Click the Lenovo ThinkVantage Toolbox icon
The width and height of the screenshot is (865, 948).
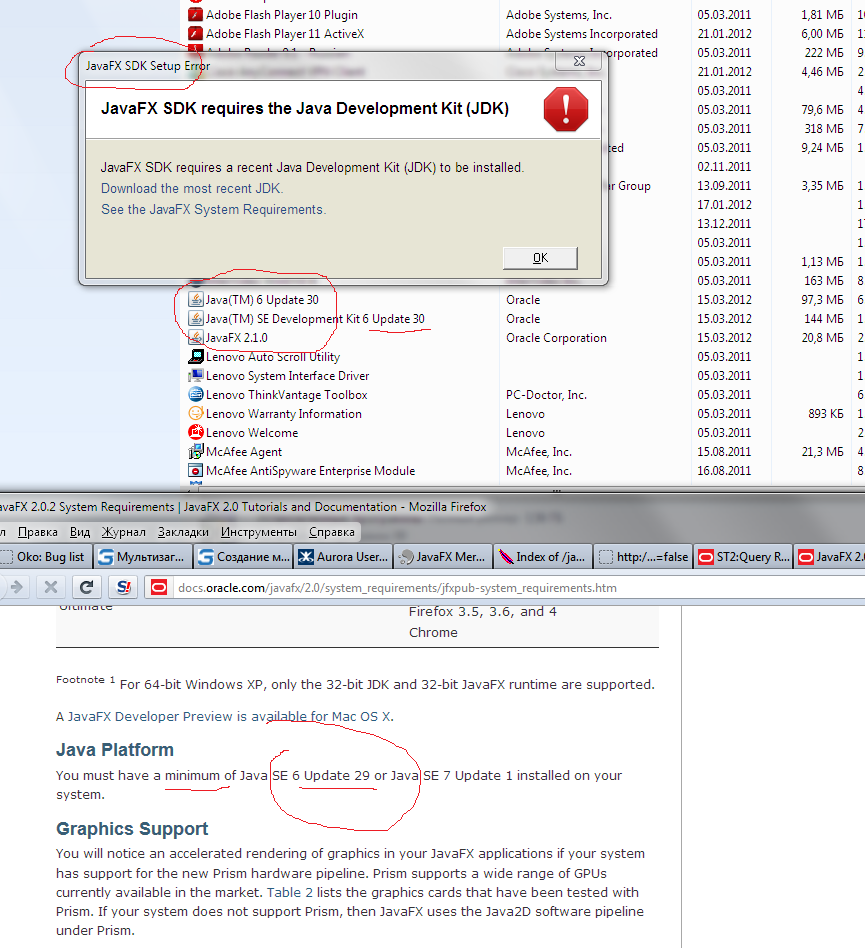196,395
